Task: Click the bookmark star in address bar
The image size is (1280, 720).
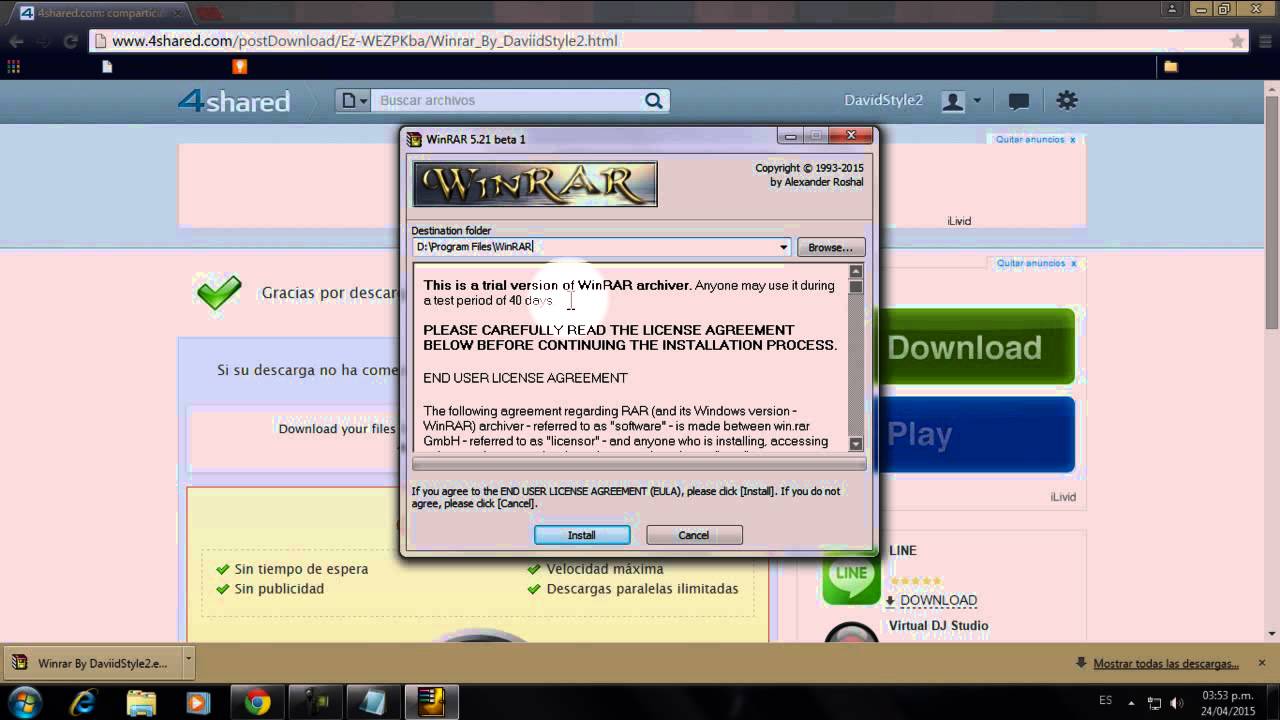Action: (1237, 41)
